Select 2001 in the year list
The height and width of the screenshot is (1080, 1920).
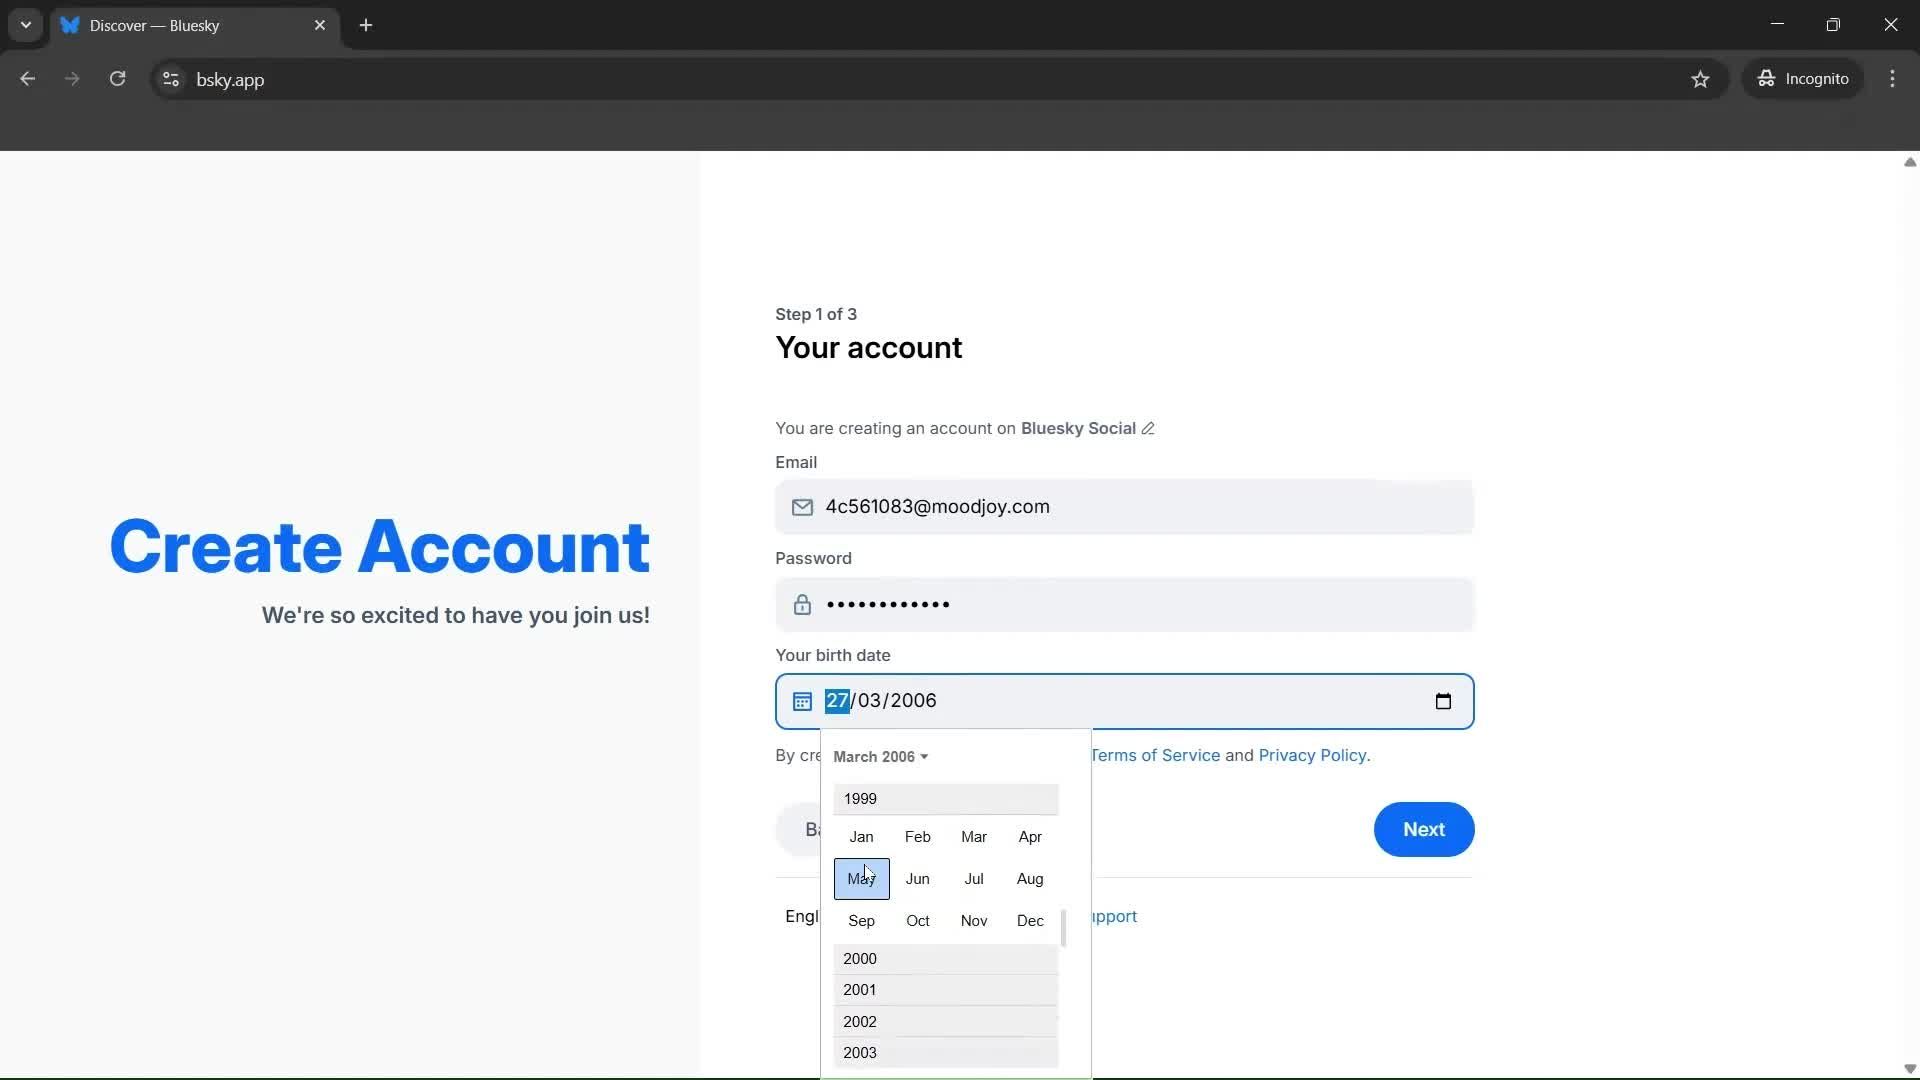(860, 989)
